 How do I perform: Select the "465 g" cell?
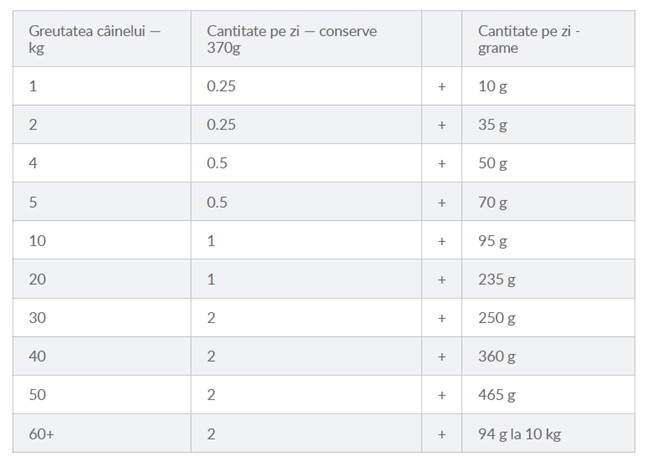point(495,395)
